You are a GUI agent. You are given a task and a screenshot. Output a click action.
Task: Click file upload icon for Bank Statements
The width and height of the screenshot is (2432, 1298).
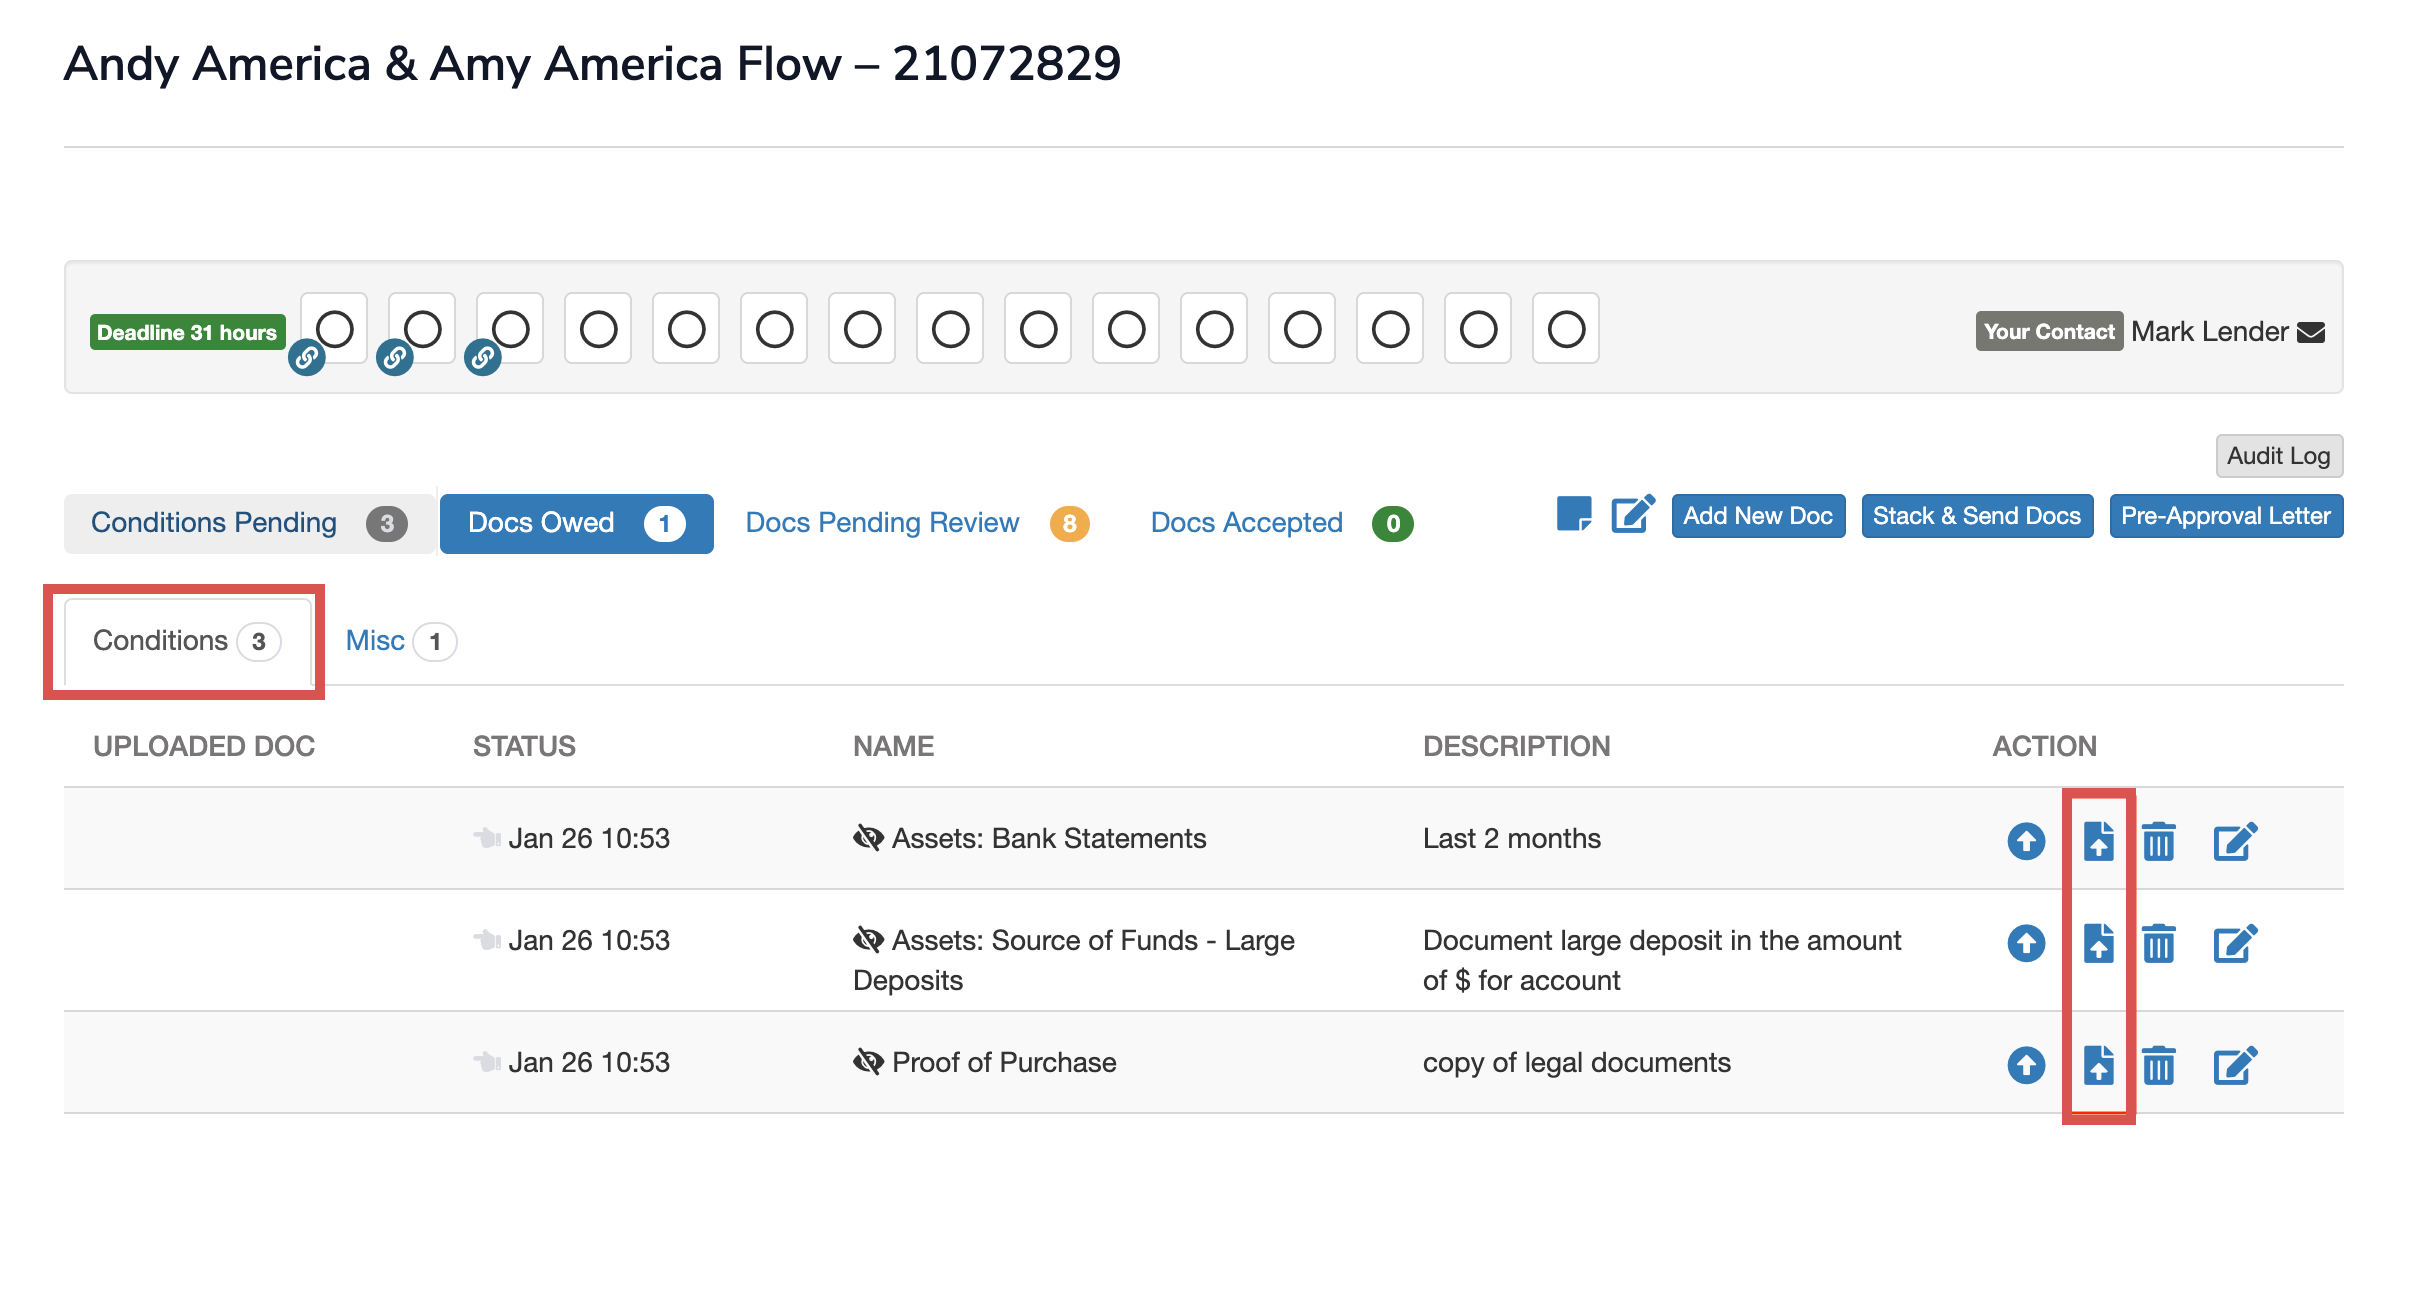tap(2098, 841)
